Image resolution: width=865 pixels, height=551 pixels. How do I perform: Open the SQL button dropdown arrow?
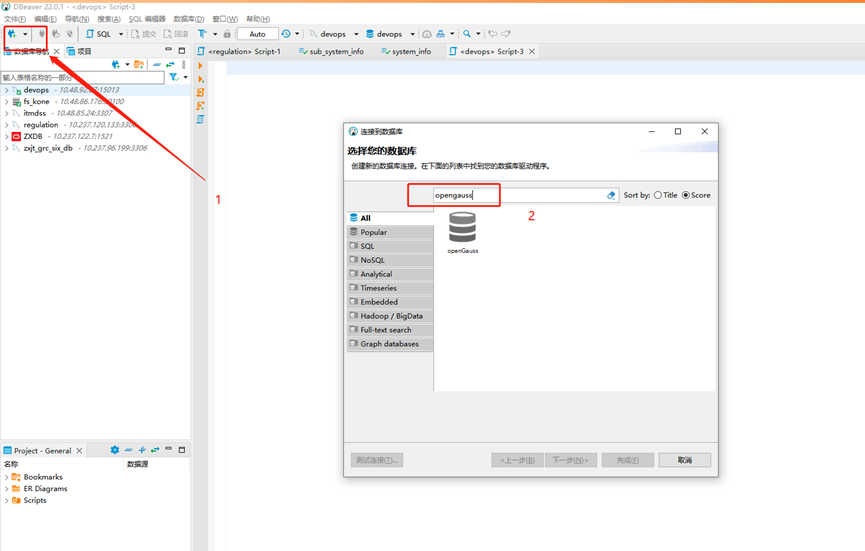[121, 34]
